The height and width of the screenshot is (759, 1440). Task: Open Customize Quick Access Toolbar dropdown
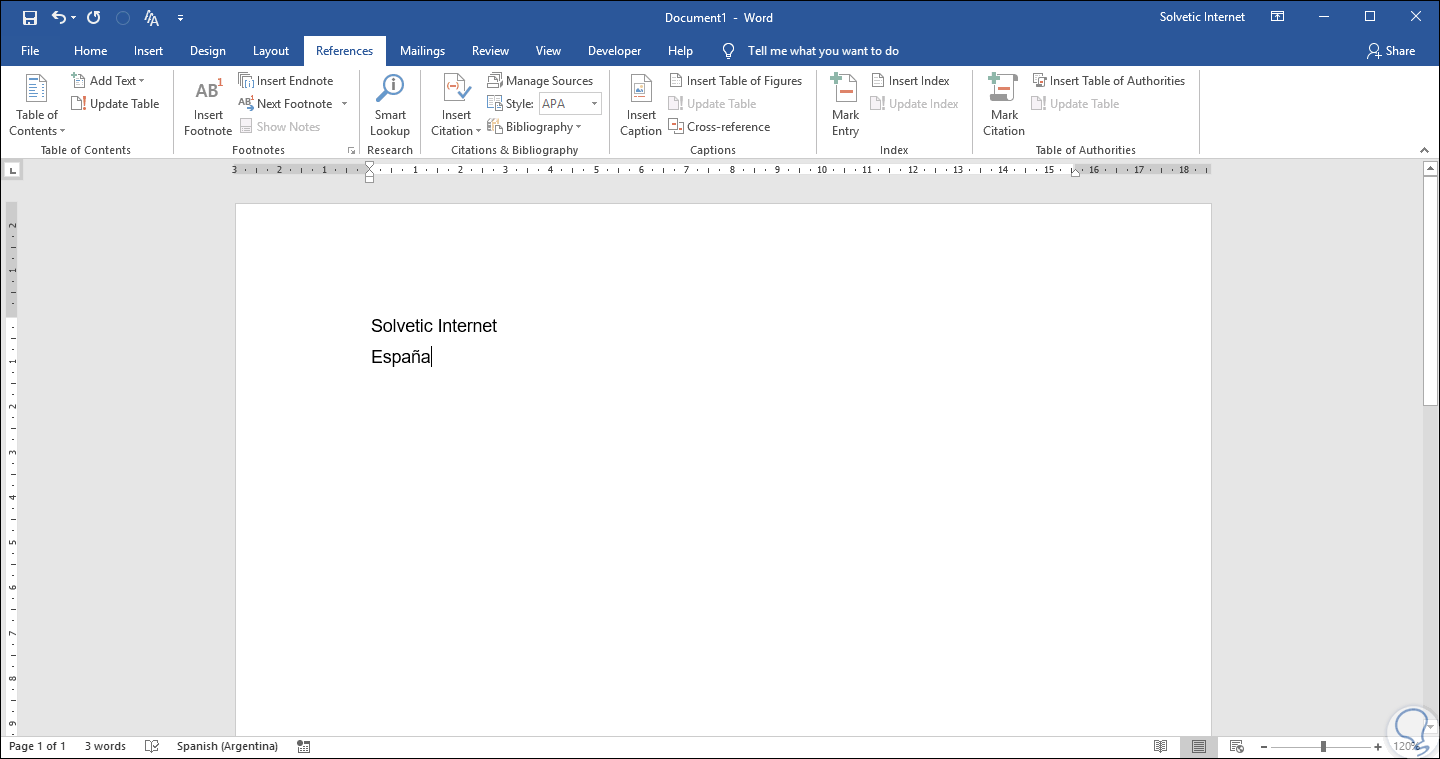[180, 18]
